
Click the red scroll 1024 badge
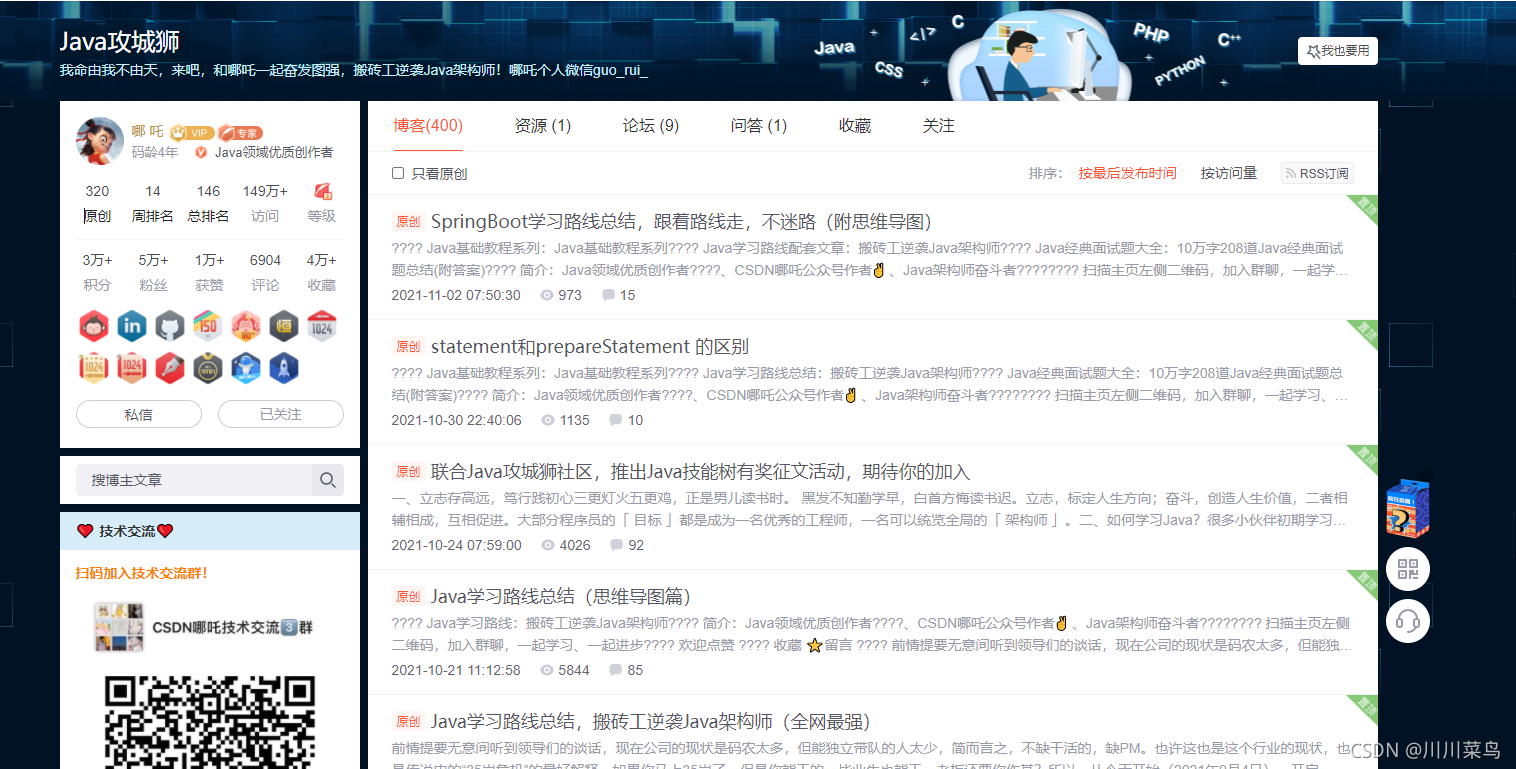(132, 368)
